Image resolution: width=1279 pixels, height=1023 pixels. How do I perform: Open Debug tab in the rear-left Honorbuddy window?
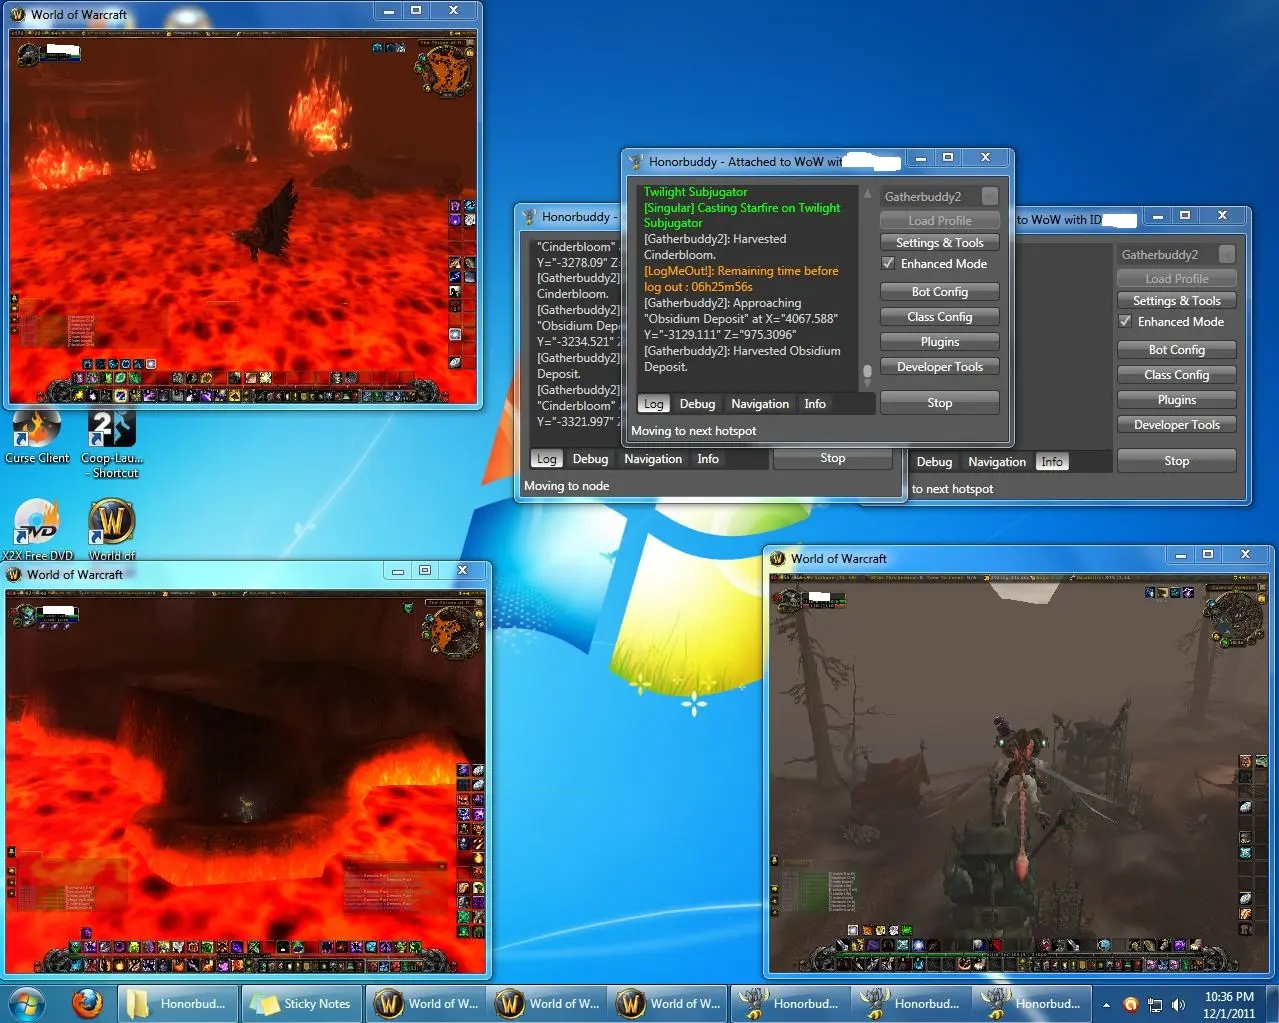pos(590,459)
